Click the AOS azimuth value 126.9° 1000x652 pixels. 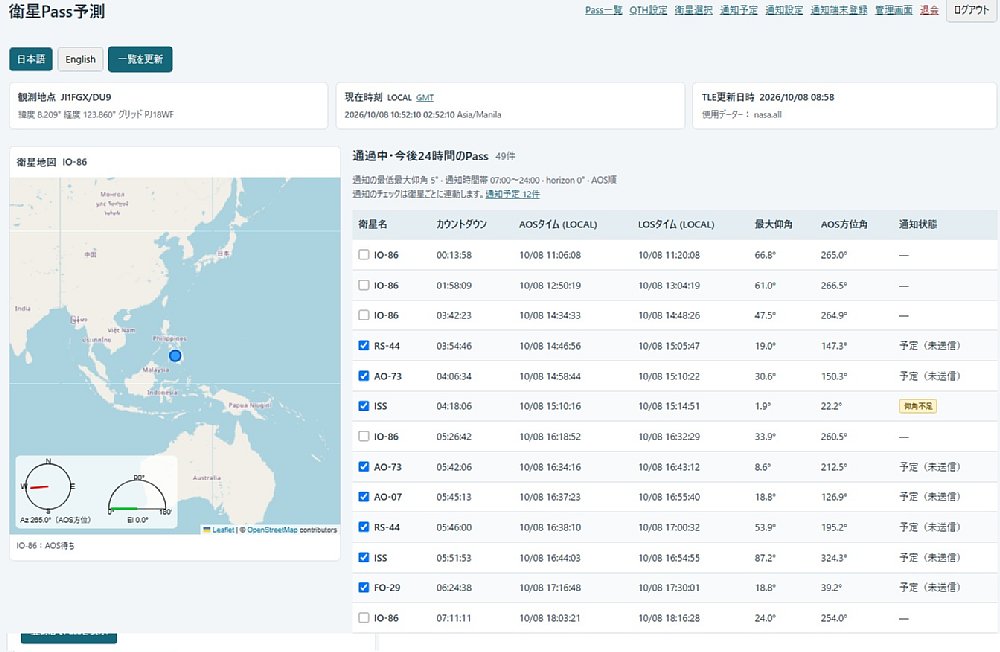[x=834, y=497]
